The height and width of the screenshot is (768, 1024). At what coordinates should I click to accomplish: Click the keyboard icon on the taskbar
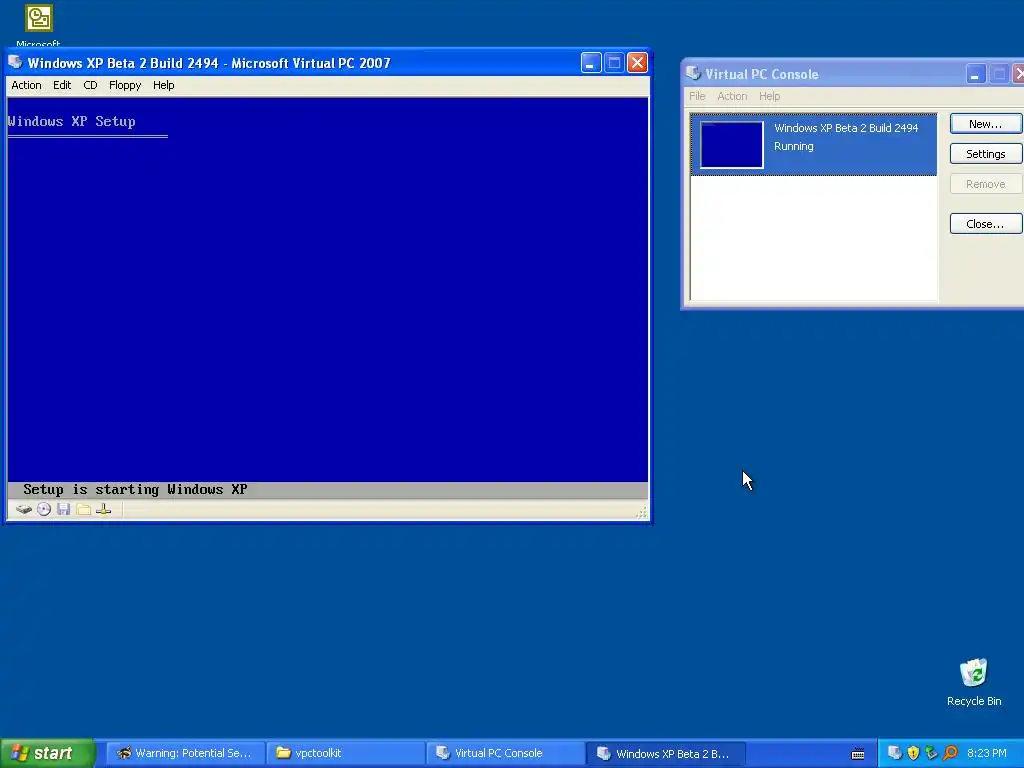pyautogui.click(x=858, y=754)
